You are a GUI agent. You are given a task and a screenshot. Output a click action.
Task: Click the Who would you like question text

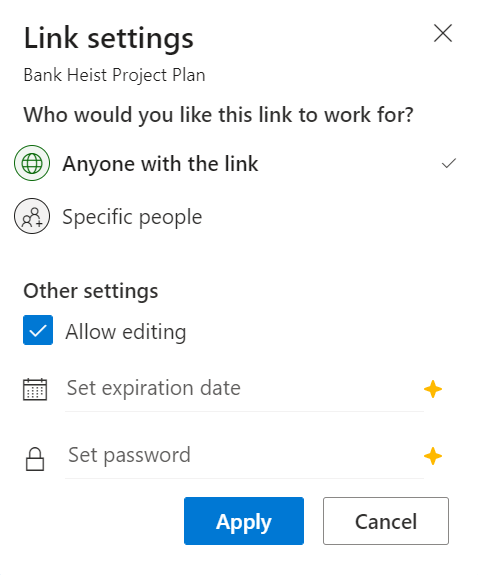coord(219,115)
